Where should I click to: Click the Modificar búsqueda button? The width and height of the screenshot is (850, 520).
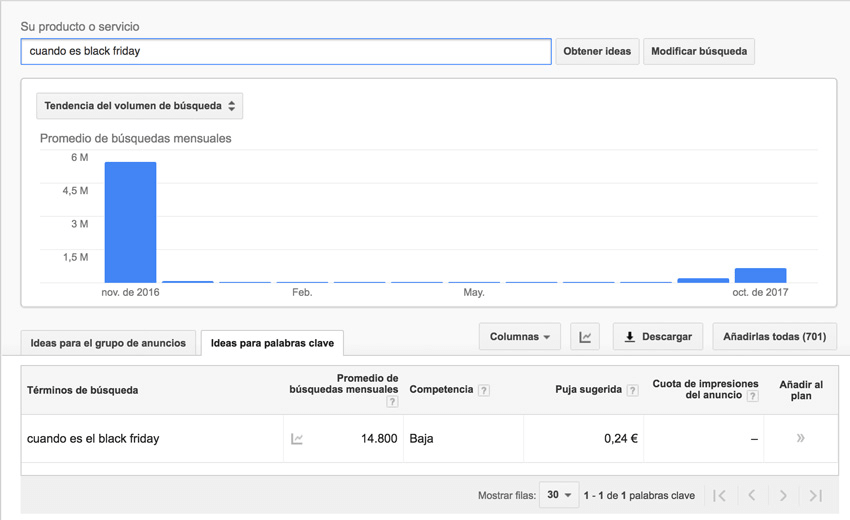pyautogui.click(x=699, y=52)
